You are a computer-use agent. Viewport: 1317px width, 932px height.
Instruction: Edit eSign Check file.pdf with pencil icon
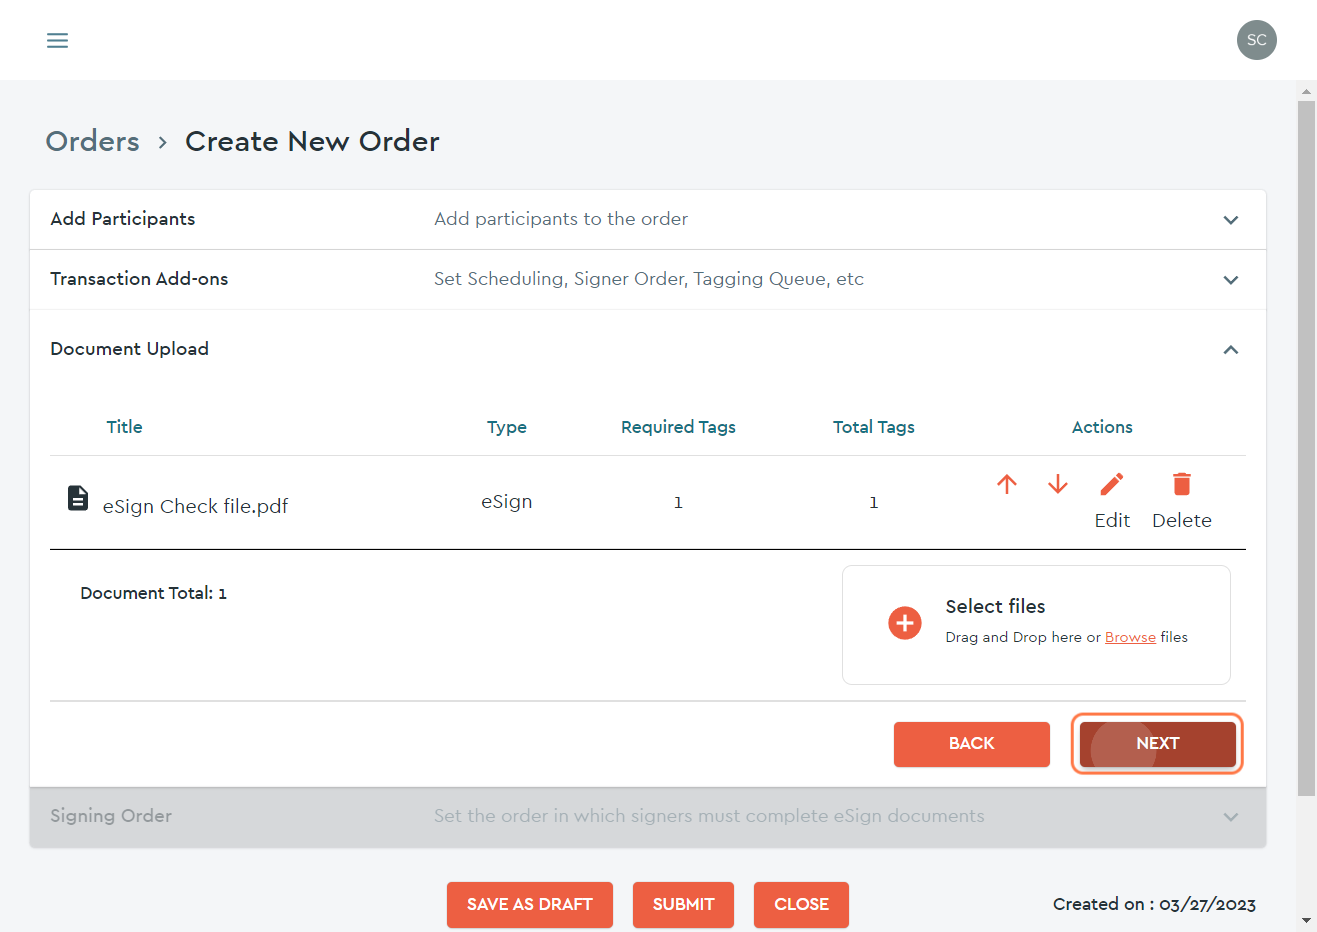(1112, 484)
